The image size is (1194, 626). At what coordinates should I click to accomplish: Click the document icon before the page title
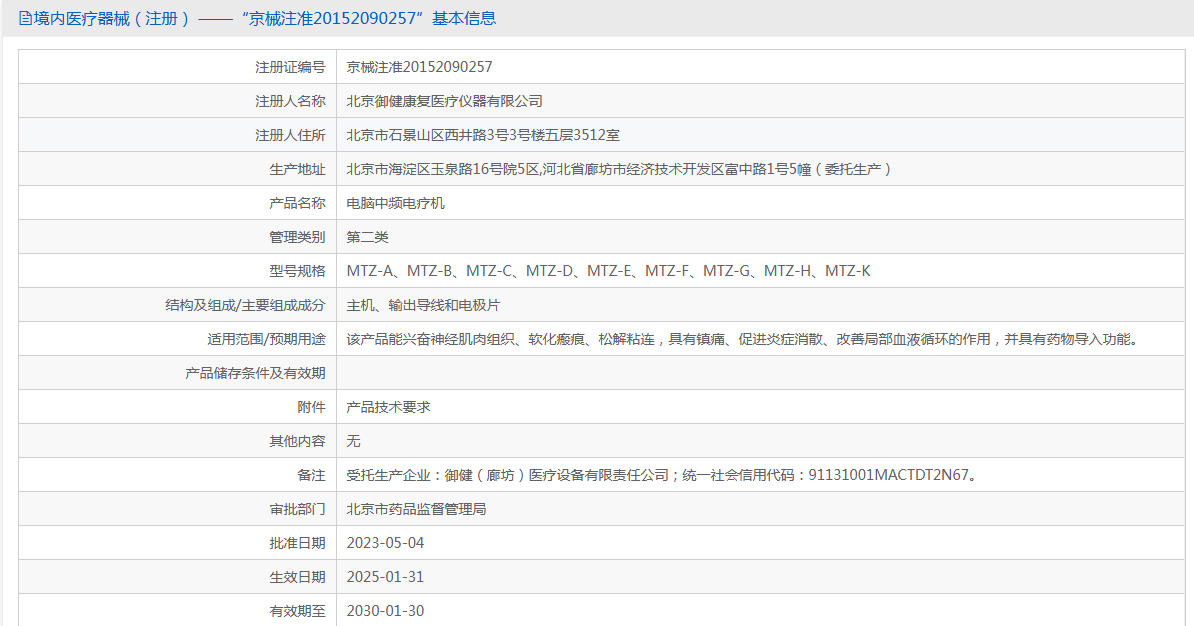click(x=25, y=18)
